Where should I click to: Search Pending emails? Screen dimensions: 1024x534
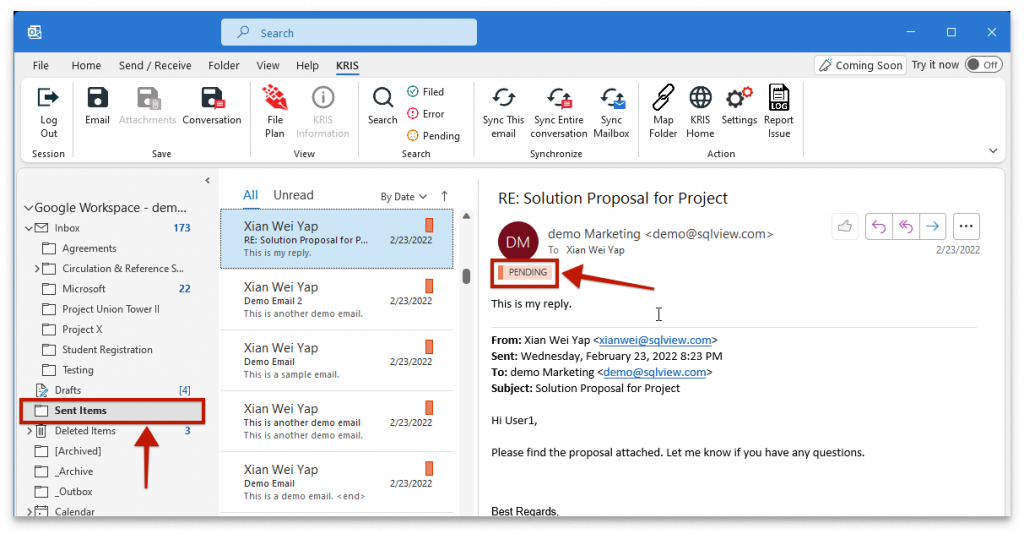433,136
